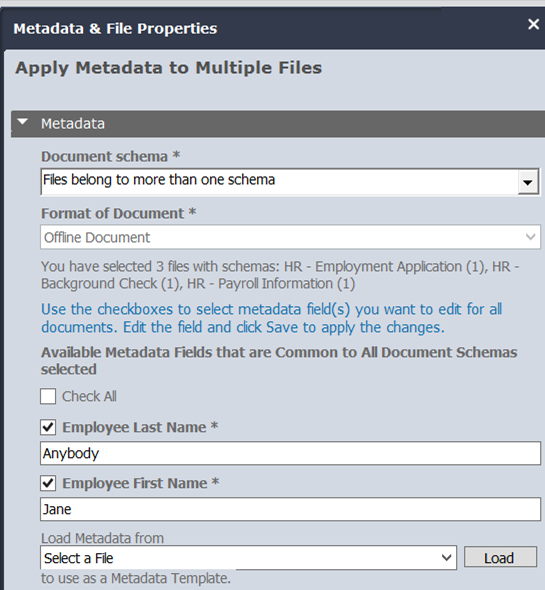Click the Load button
The height and width of the screenshot is (590, 545).
coord(500,557)
